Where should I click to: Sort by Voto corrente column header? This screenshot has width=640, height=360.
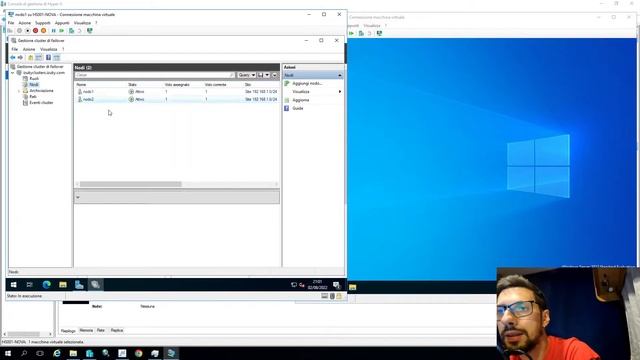pos(216,84)
